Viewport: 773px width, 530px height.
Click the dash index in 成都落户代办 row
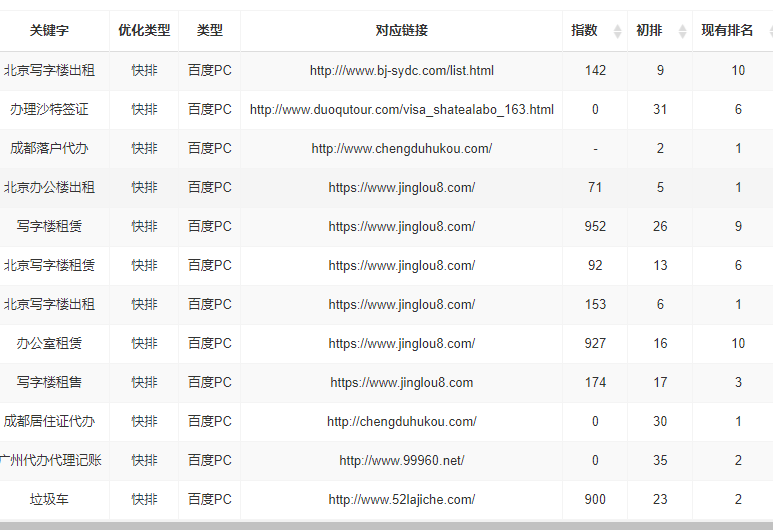tap(595, 148)
